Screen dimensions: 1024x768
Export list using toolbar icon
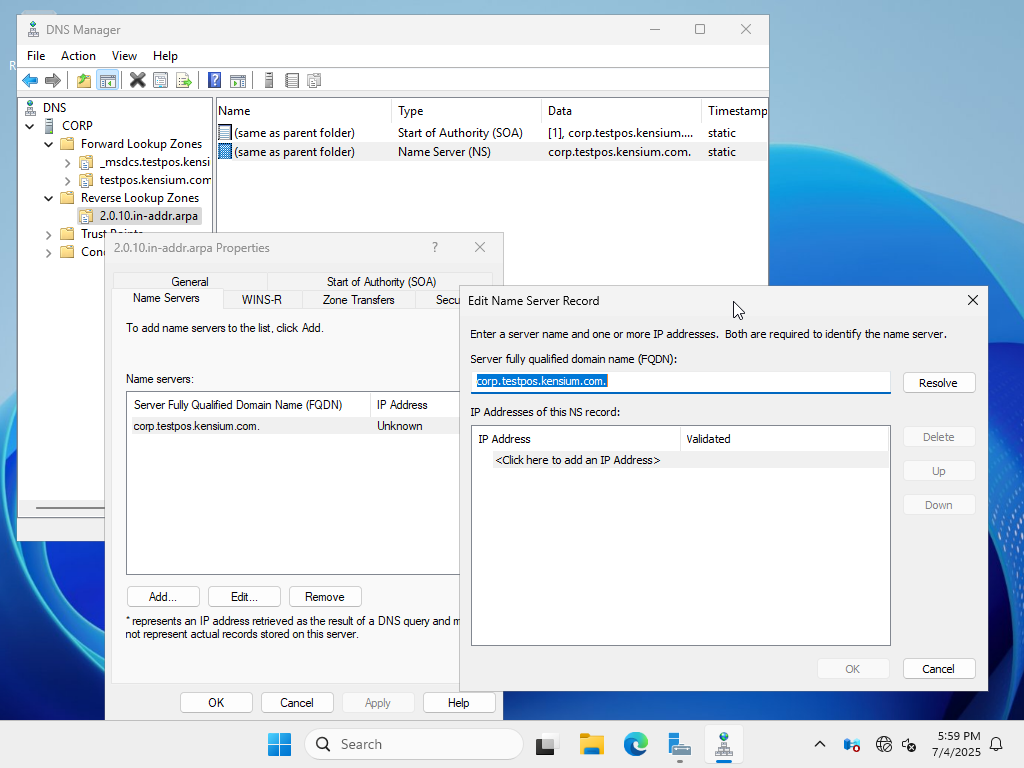pos(184,80)
